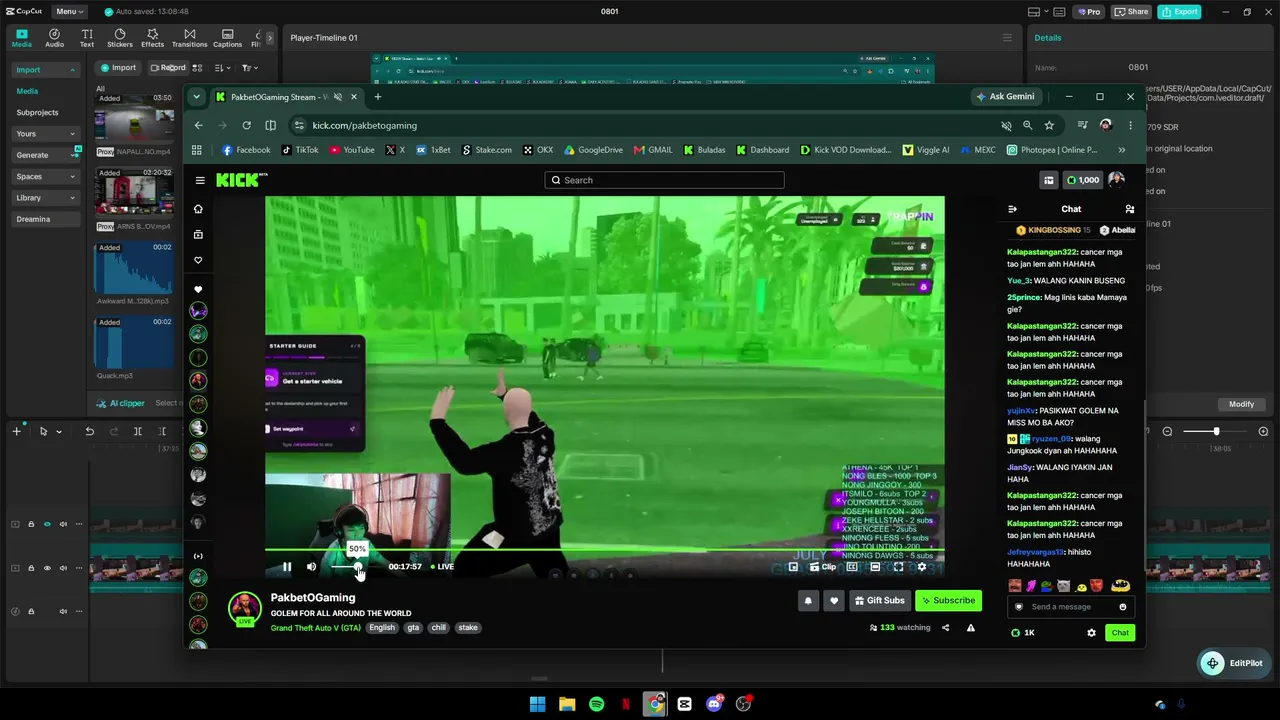Open the media filter dropdown
1280x720 pixels.
pos(248,68)
